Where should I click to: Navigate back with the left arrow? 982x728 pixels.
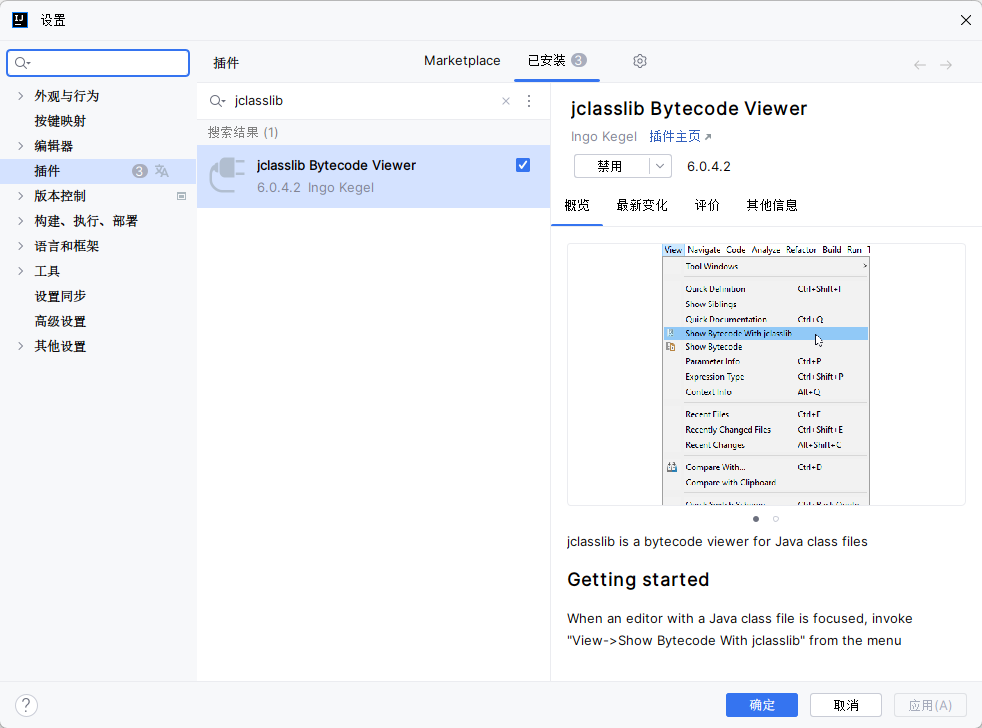[919, 65]
